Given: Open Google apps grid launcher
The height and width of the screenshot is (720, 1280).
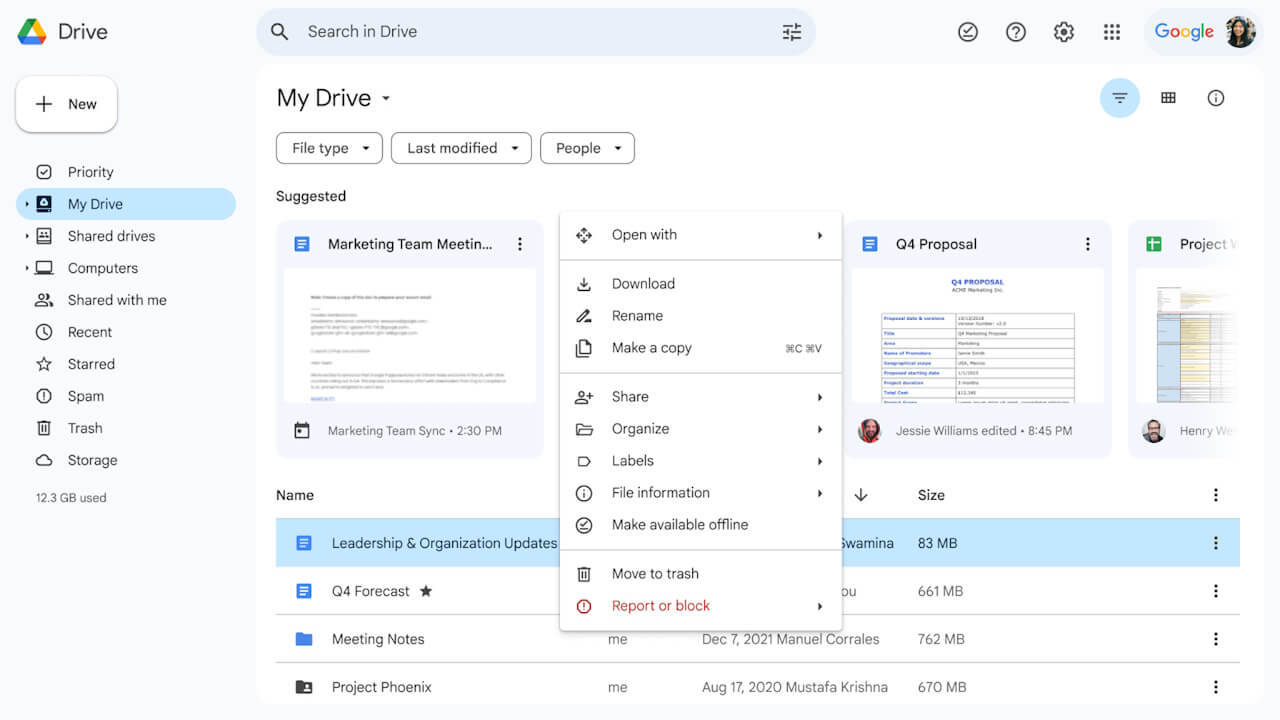Looking at the screenshot, I should coord(1112,32).
